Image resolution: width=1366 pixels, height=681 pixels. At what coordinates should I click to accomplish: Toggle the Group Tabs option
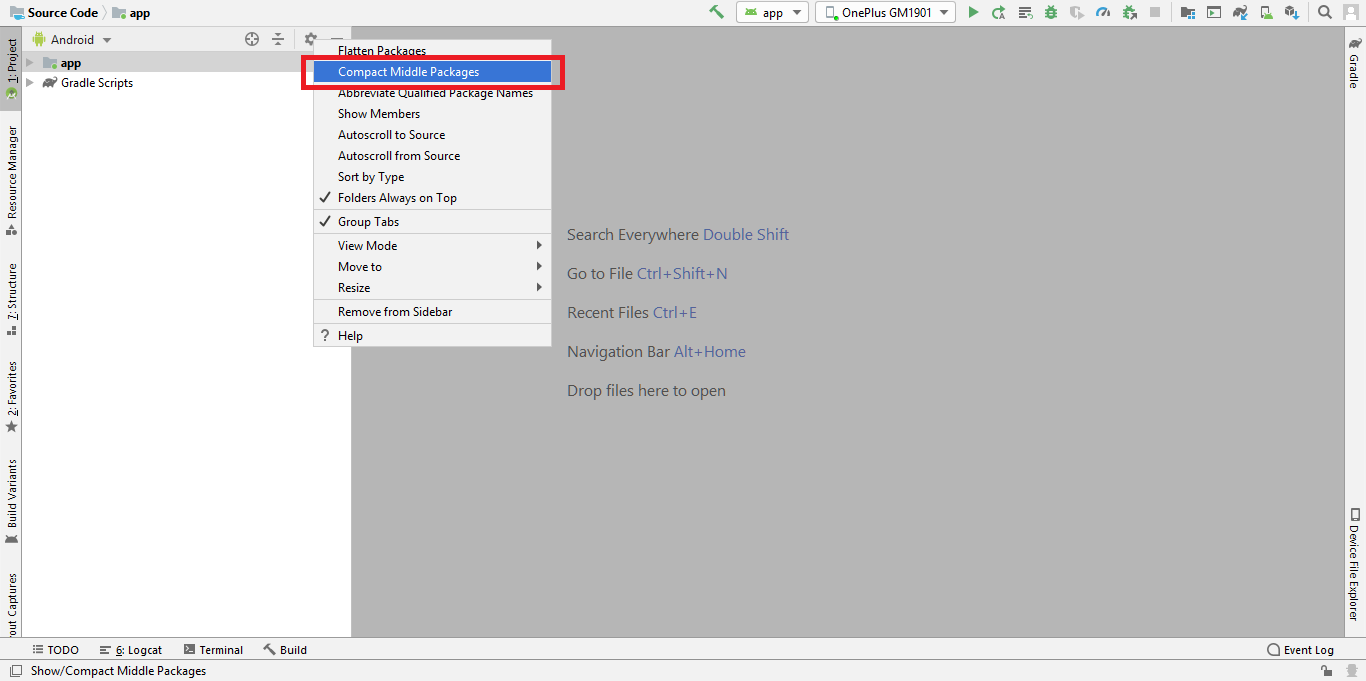click(x=368, y=222)
